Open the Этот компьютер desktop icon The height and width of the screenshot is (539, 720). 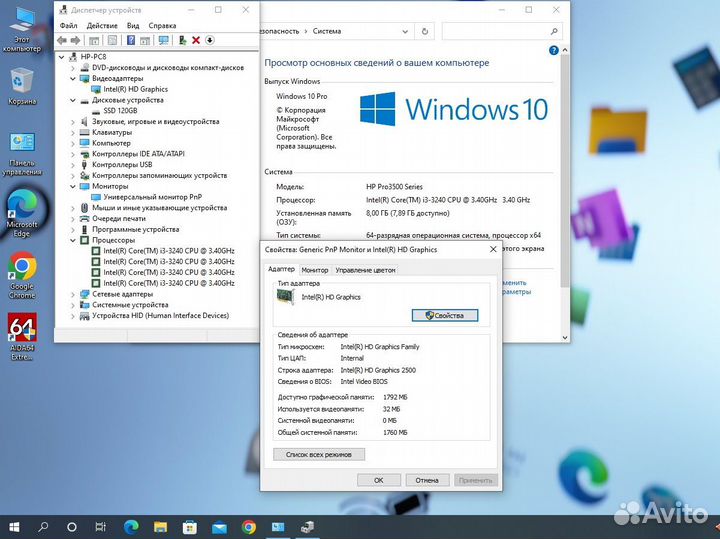pos(22,30)
